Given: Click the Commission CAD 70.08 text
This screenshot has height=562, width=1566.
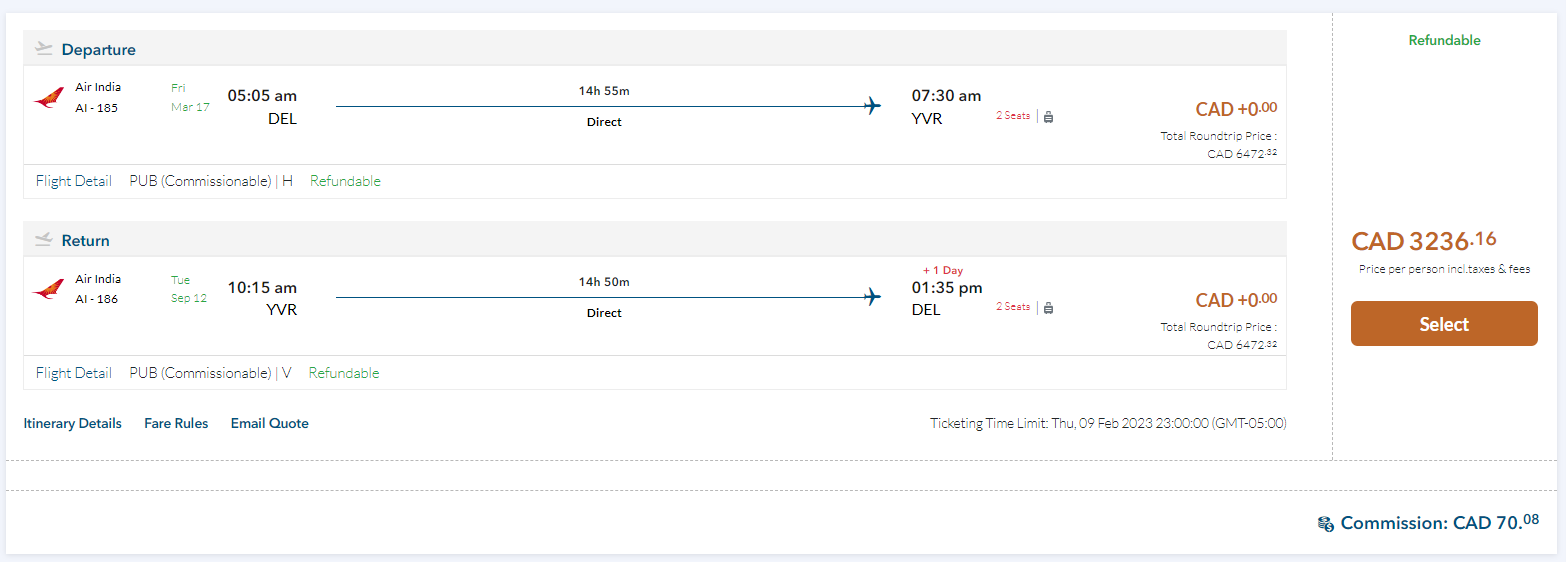Looking at the screenshot, I should pos(1439,522).
